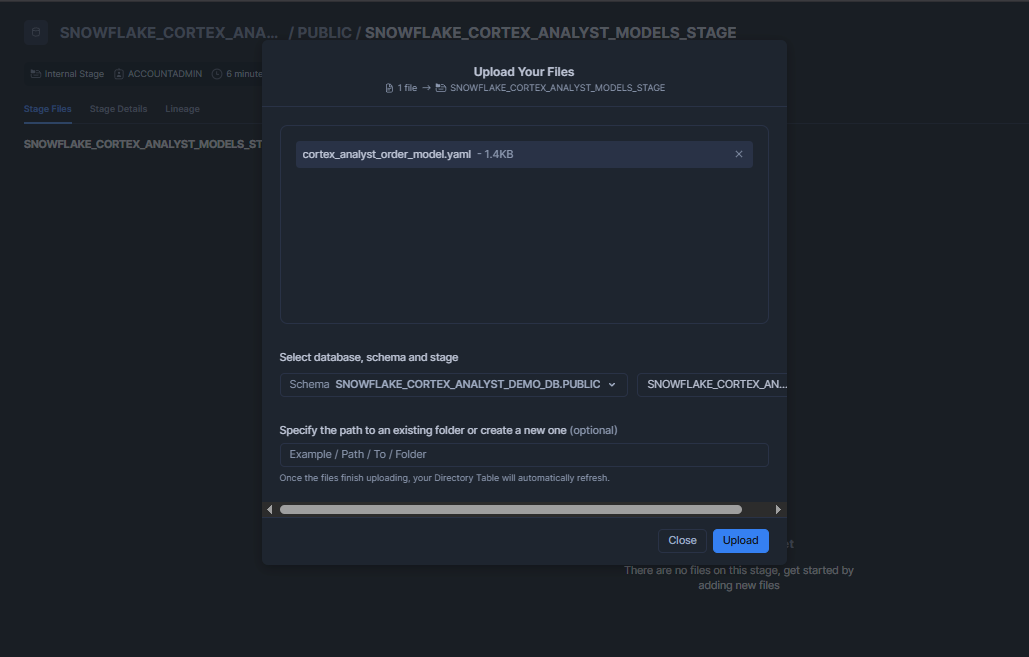Click the ACCOUNTADMIN user icon
Image resolution: width=1029 pixels, height=657 pixels.
pyautogui.click(x=117, y=73)
